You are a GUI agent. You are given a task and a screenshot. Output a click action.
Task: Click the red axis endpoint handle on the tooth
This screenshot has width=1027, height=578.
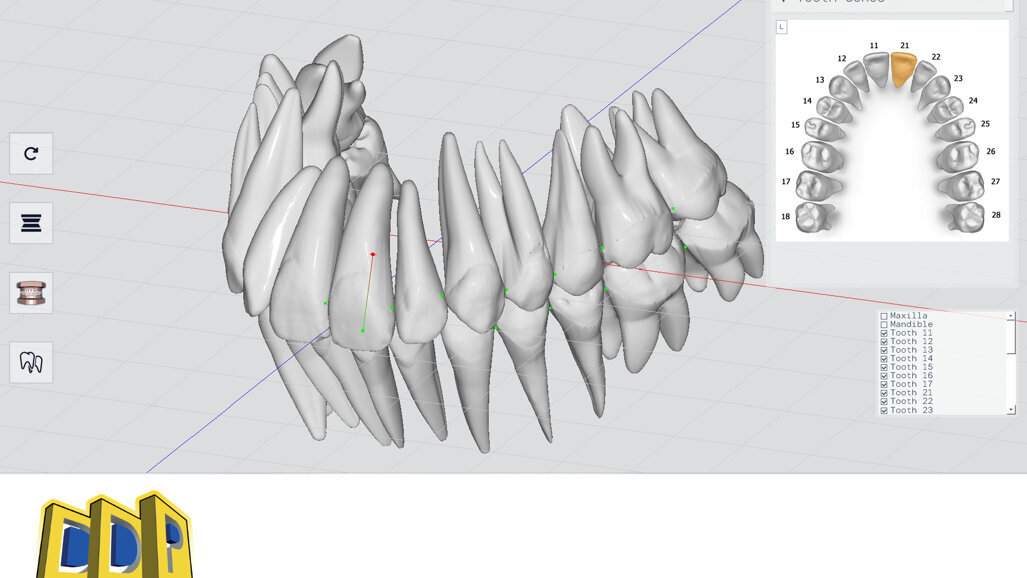(x=373, y=254)
